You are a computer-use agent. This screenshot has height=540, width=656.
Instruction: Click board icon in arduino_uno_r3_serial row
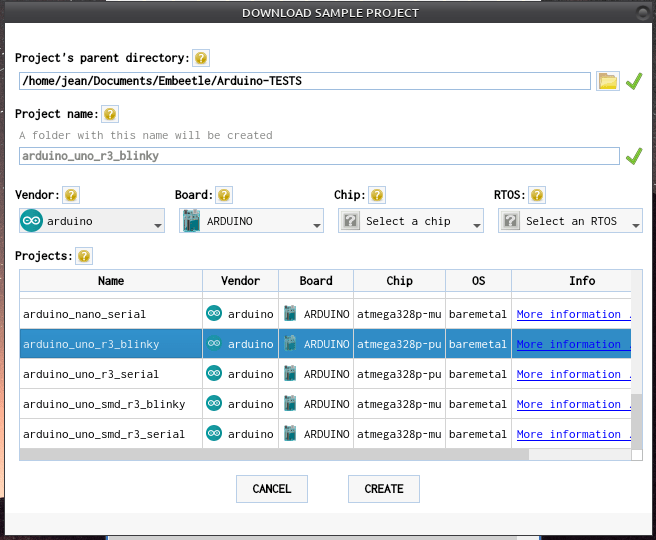click(x=290, y=374)
